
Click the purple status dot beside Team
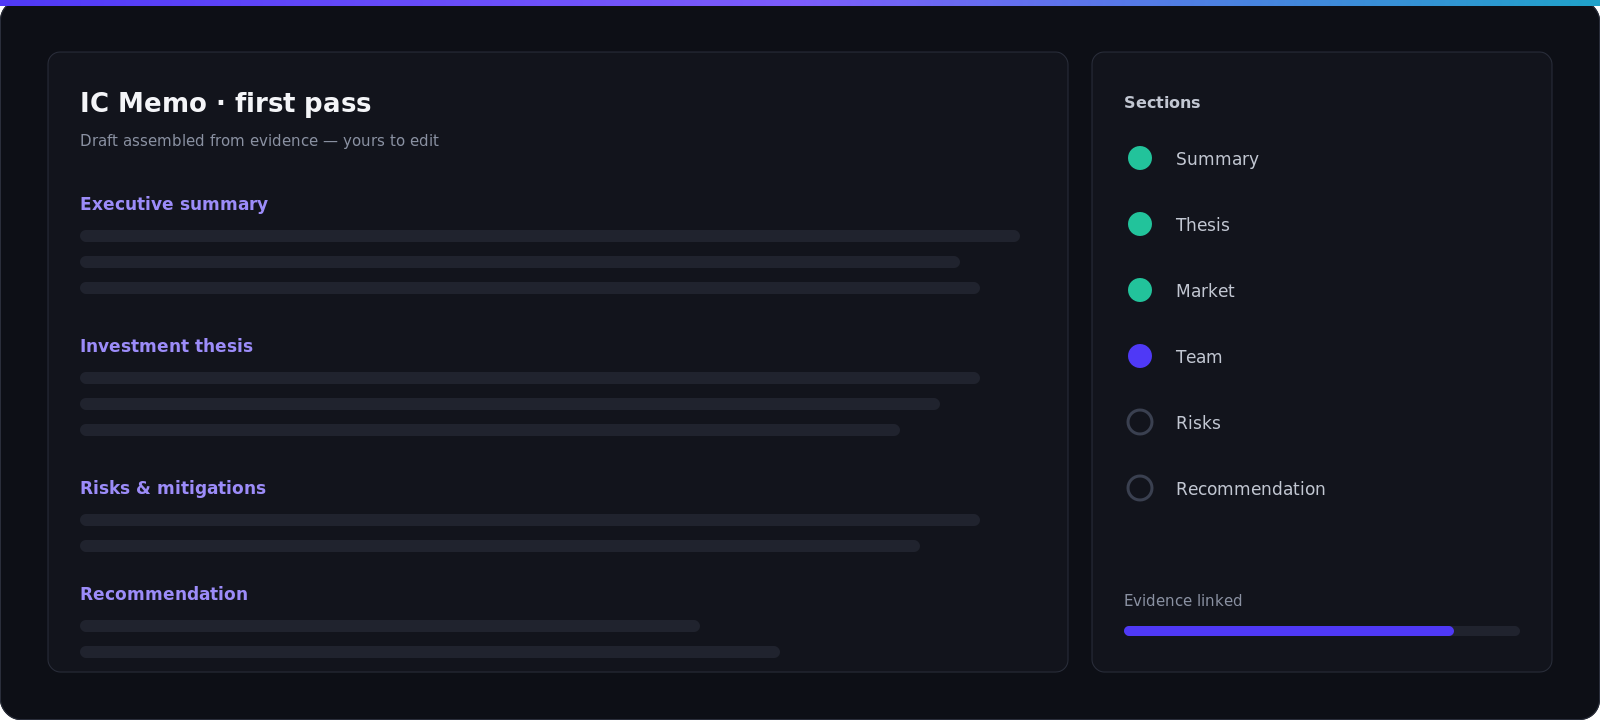point(1140,356)
